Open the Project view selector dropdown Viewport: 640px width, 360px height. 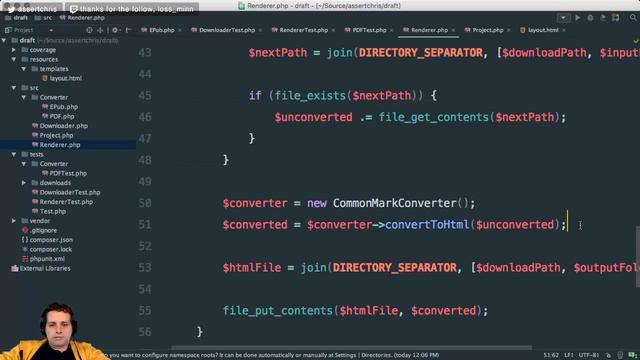coord(51,30)
